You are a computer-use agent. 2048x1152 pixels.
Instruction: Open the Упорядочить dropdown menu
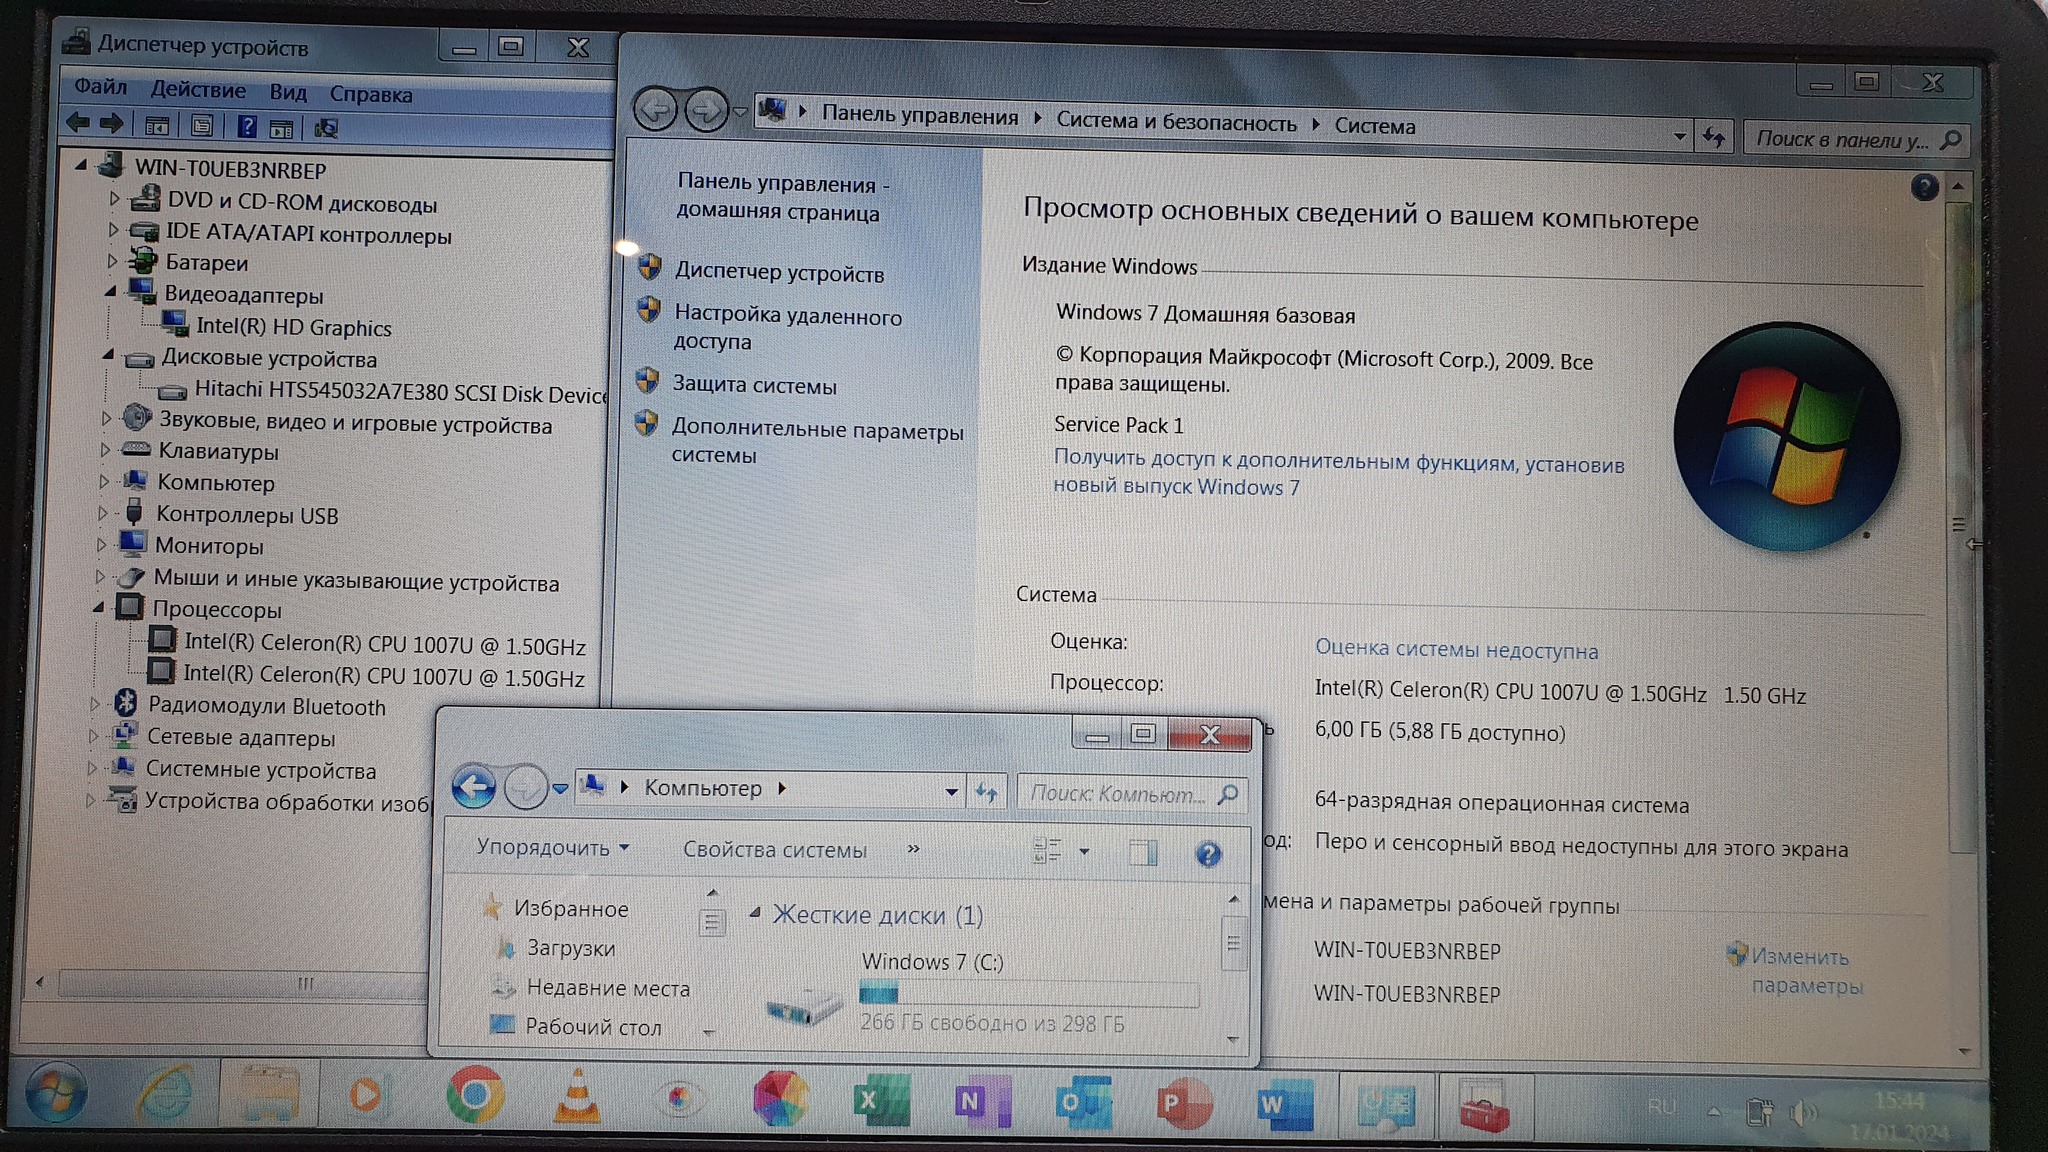[x=552, y=847]
